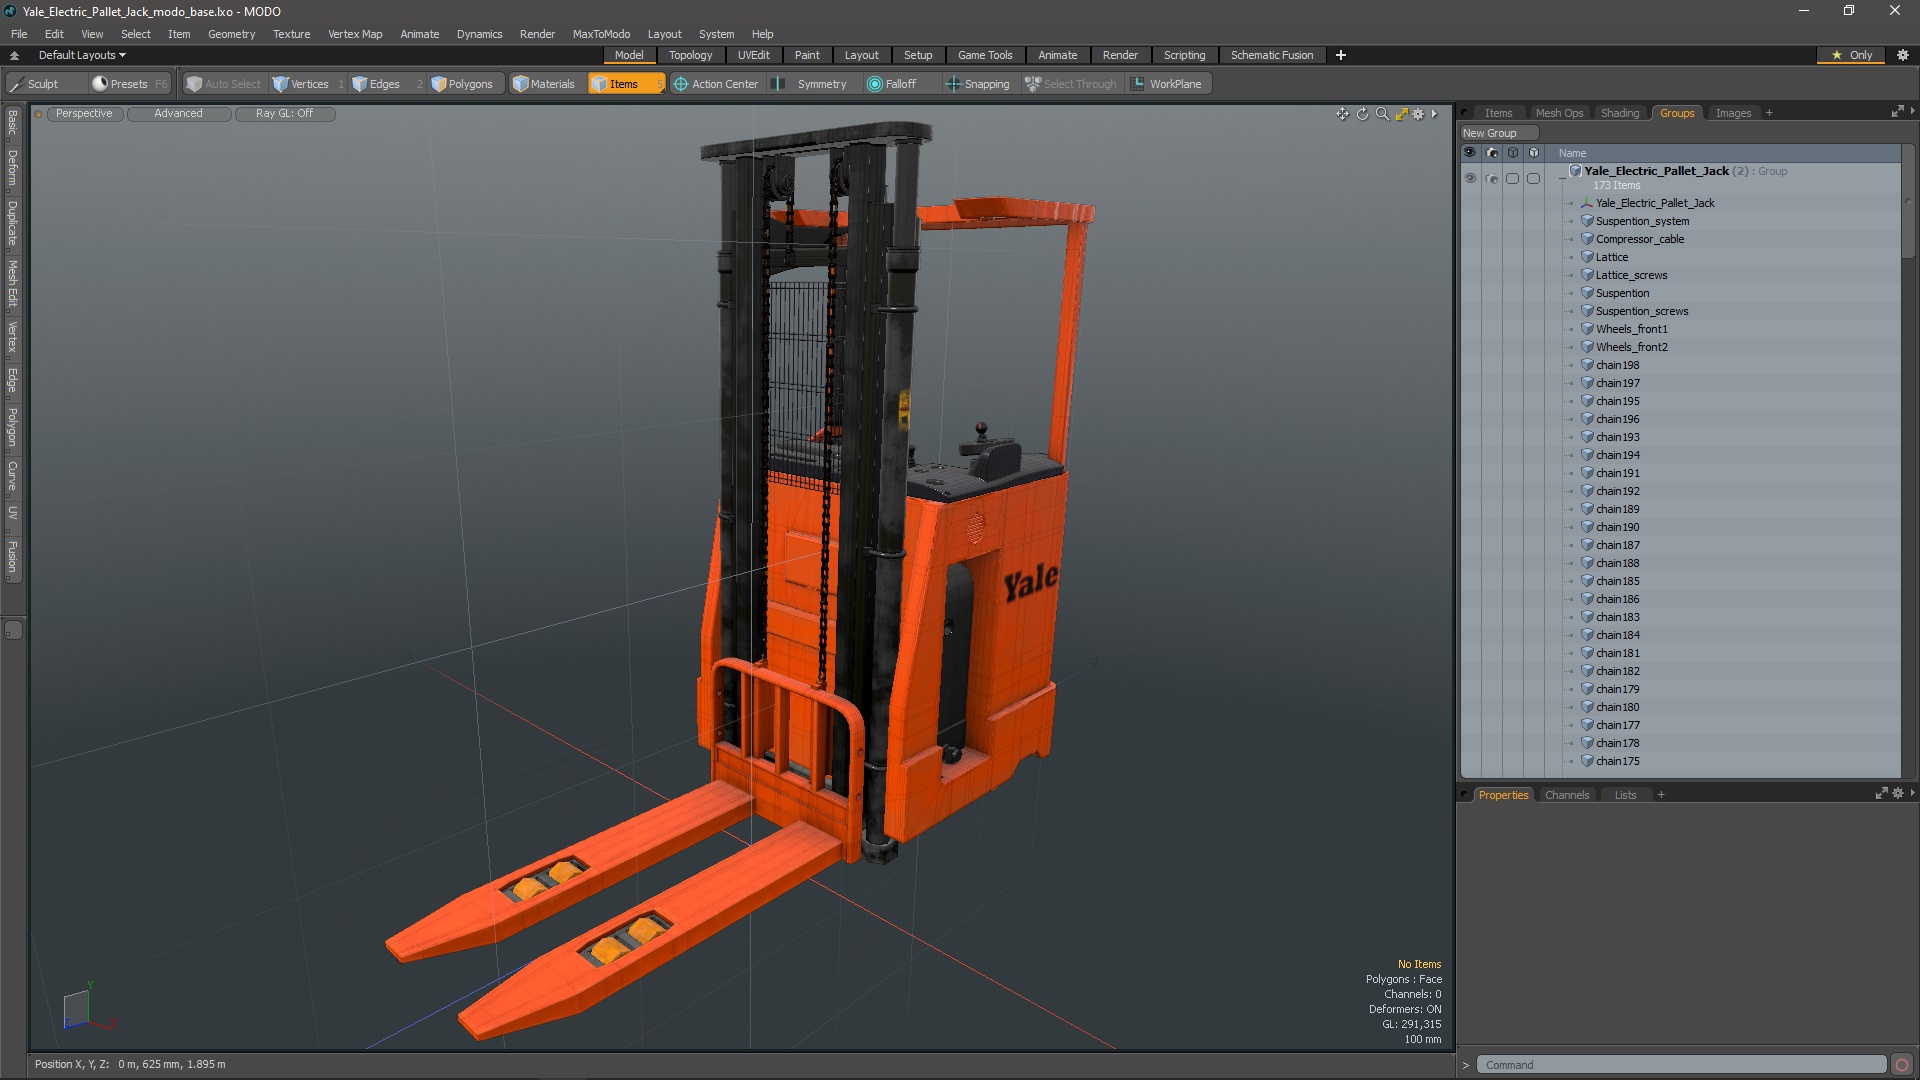
Task: Select the Compressor_cable item
Action: click(1640, 239)
